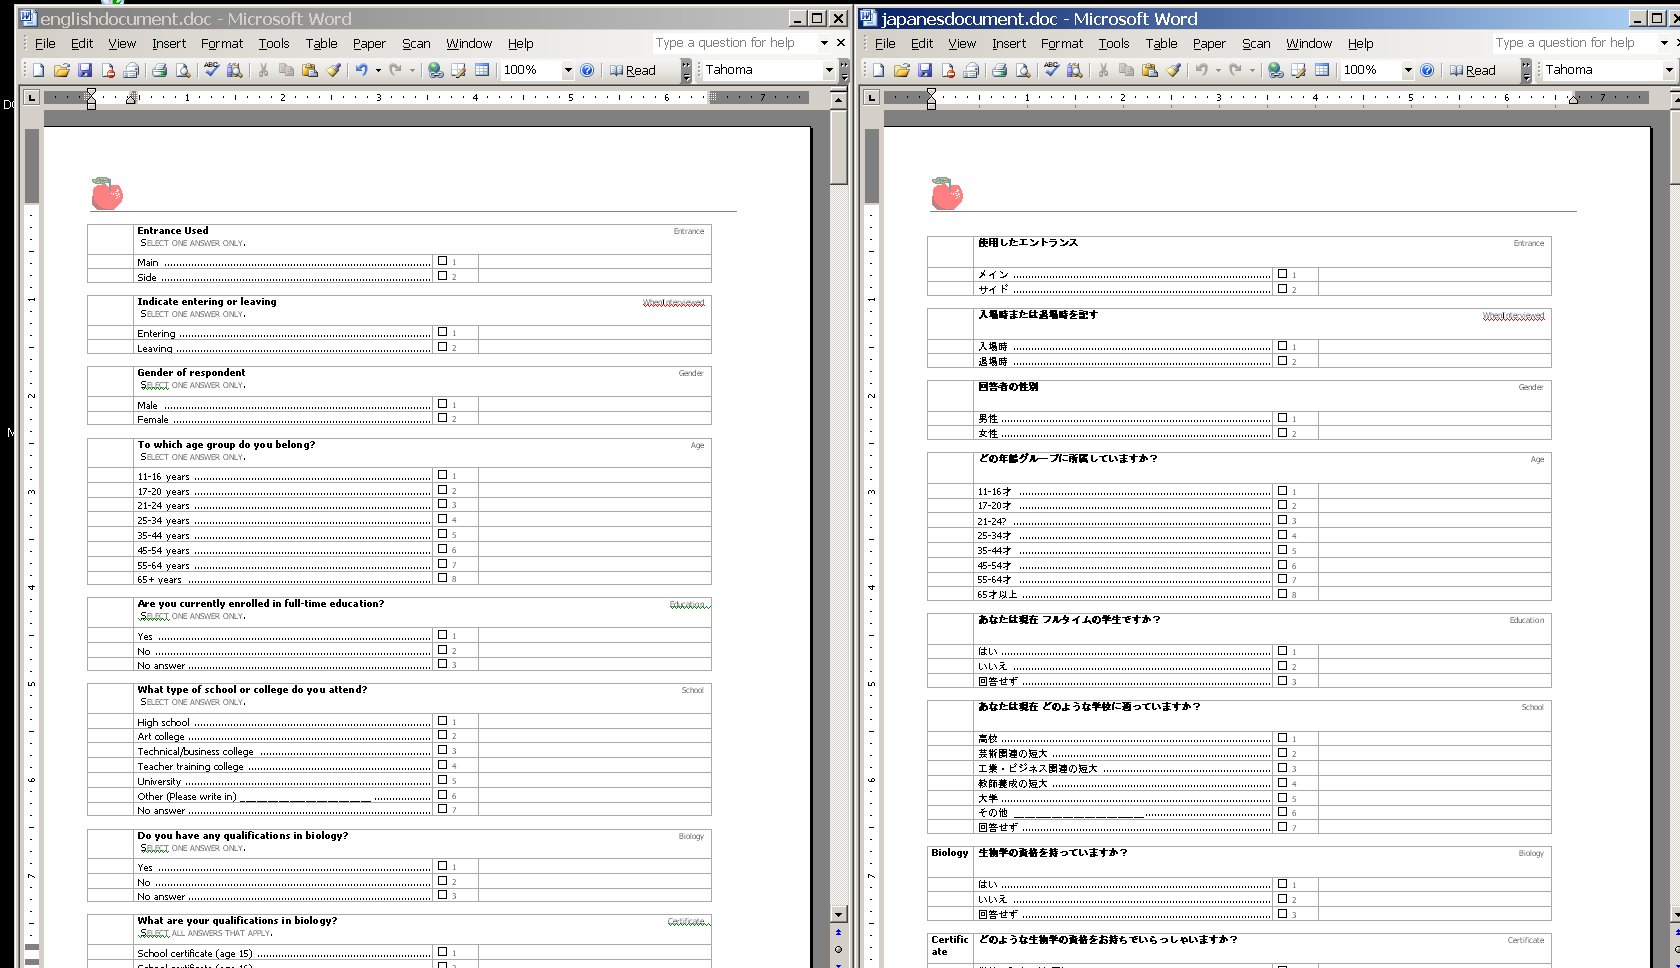The height and width of the screenshot is (968, 1680).
Task: Click the tab-type selector on japanesdocument.doc ruler
Action: (872, 97)
